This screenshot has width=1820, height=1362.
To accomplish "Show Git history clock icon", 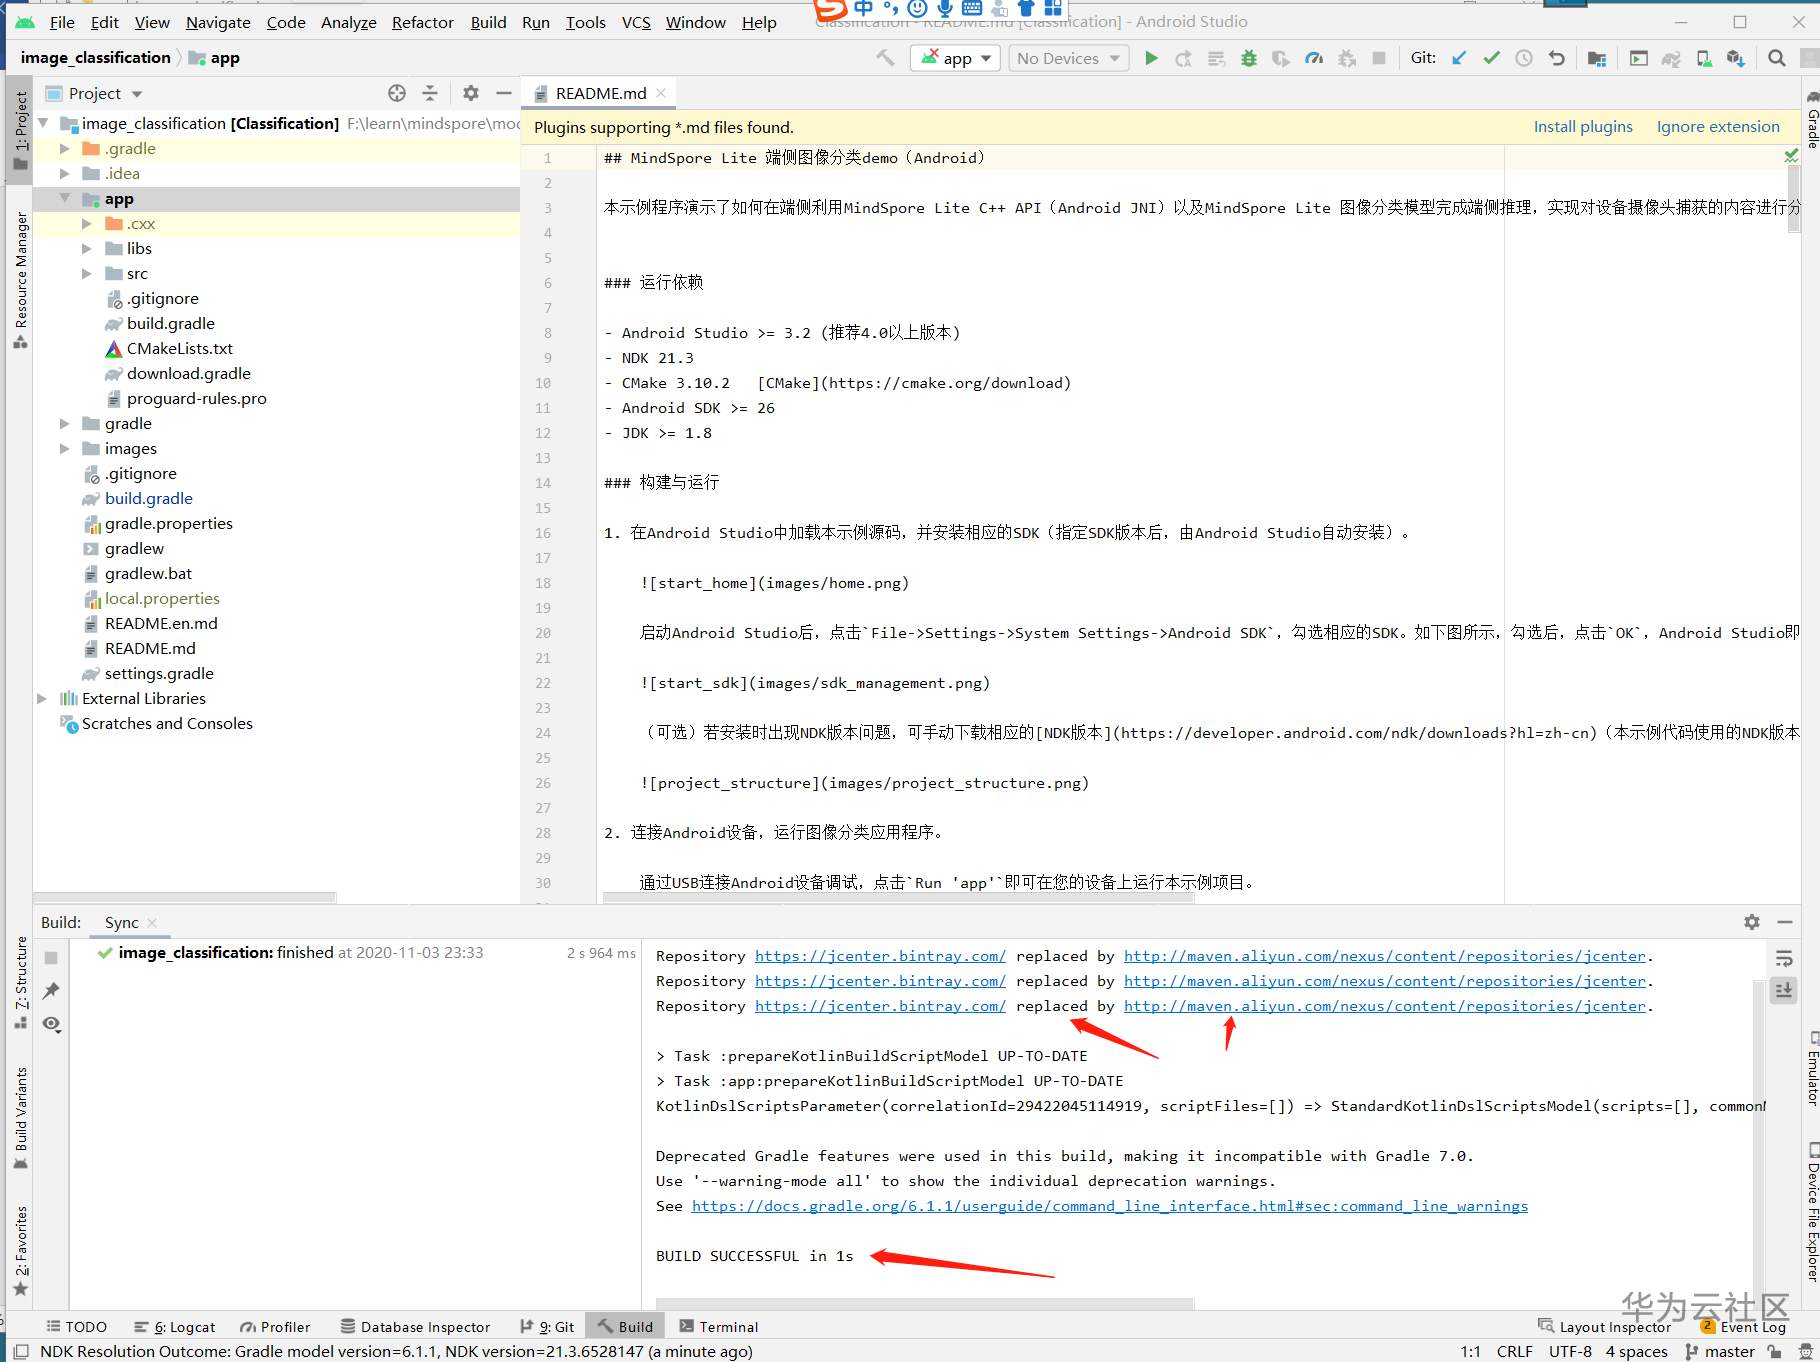I will coord(1524,58).
